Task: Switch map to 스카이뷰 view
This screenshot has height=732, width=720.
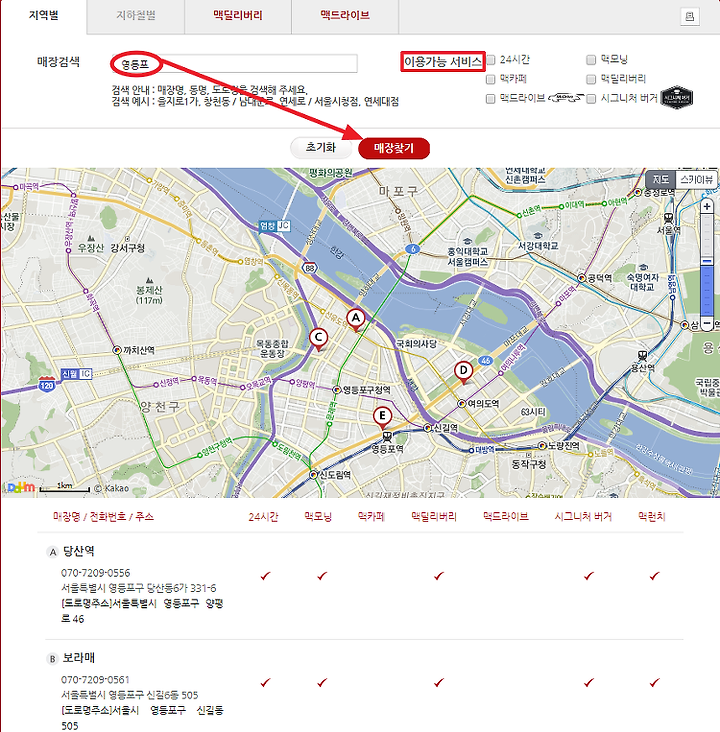Action: click(x=696, y=179)
